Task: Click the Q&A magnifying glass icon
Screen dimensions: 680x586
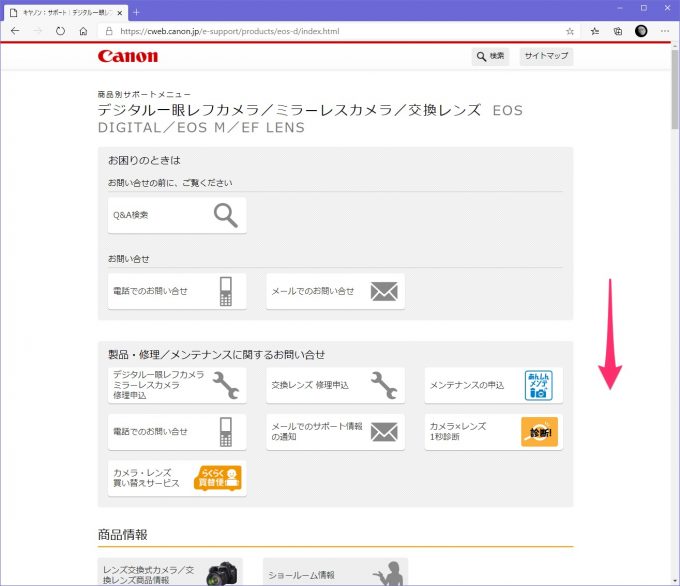Action: pos(226,216)
